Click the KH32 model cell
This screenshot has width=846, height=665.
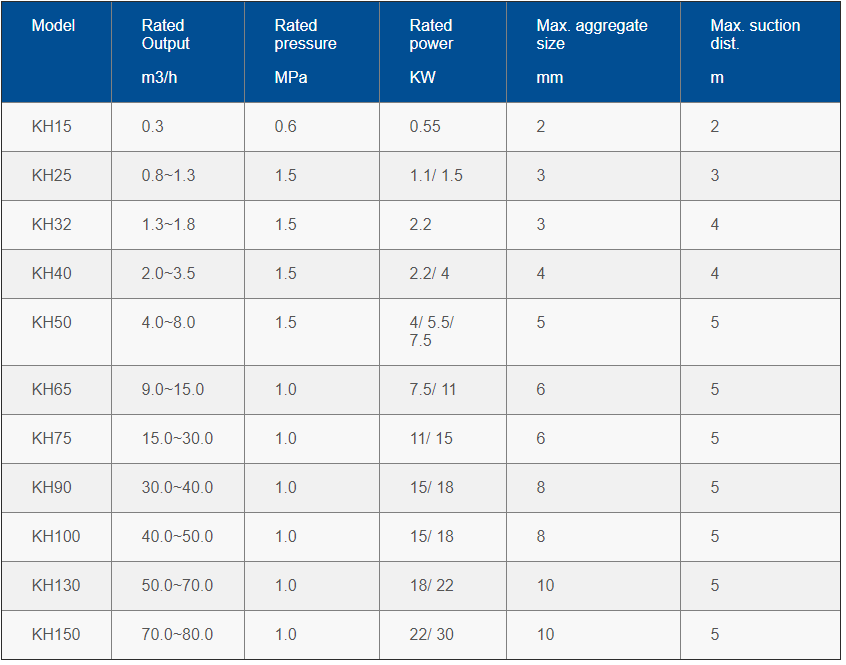pyautogui.click(x=57, y=225)
